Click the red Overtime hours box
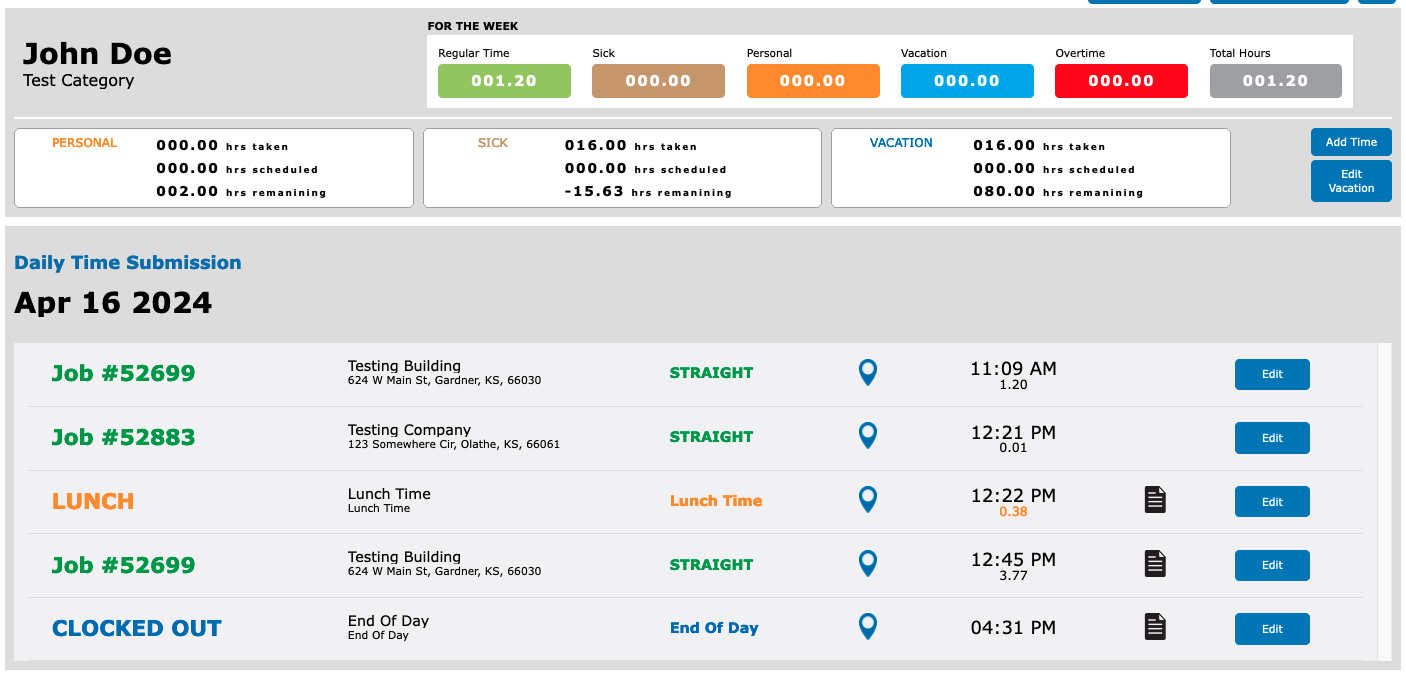This screenshot has width=1406, height=677. tap(1121, 81)
